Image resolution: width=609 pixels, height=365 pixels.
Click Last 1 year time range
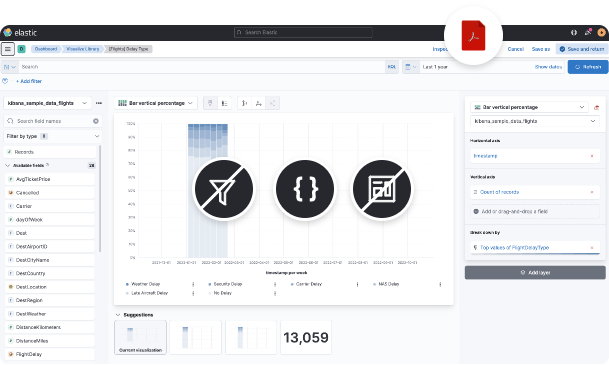click(x=435, y=67)
